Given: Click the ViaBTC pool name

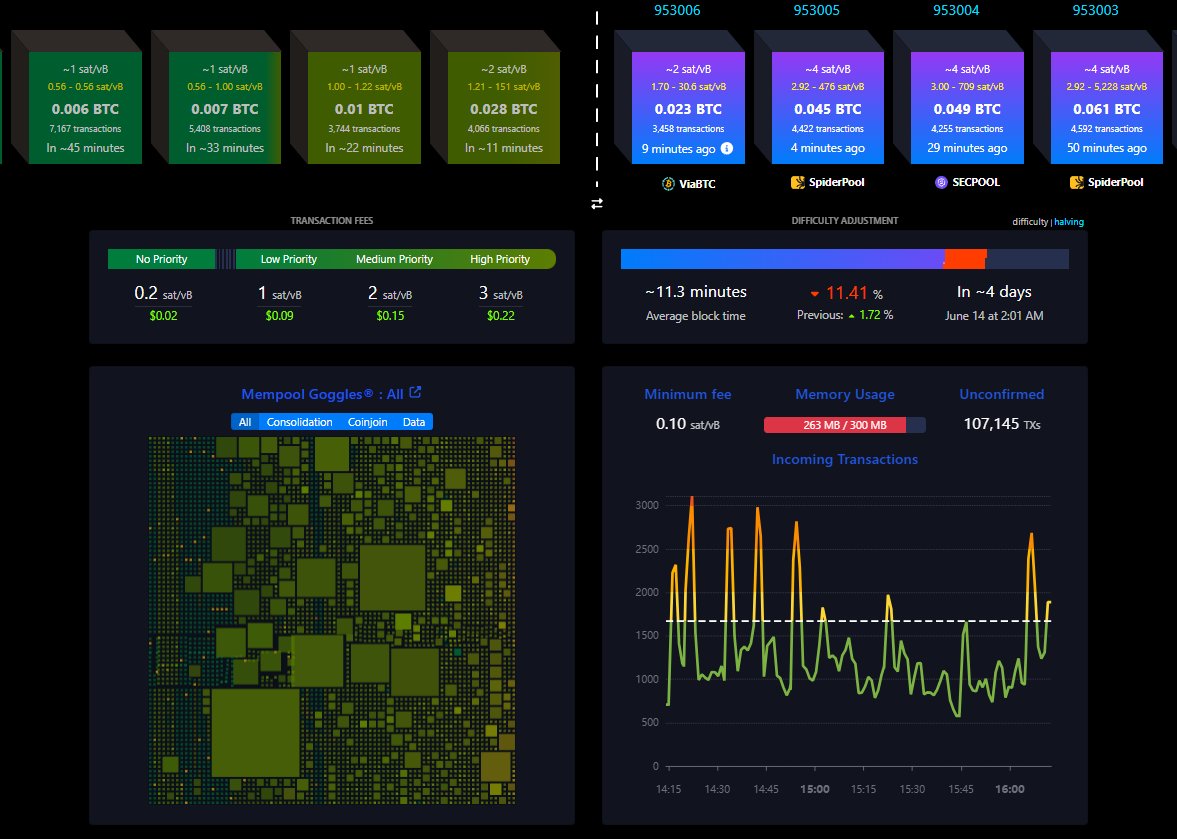Looking at the screenshot, I should coord(697,183).
